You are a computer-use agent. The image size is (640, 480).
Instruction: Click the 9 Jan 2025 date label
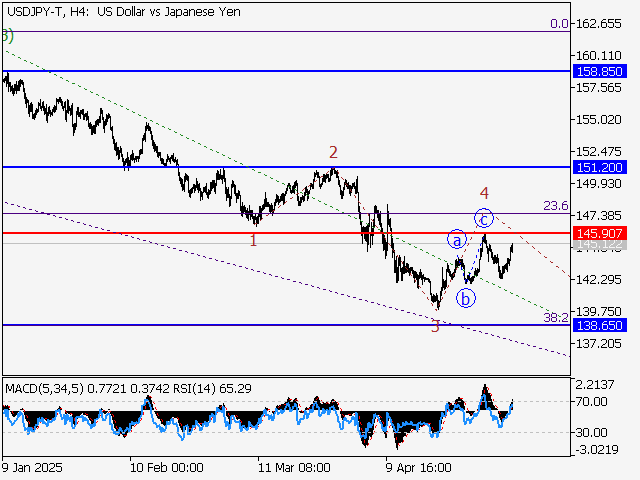[34, 467]
